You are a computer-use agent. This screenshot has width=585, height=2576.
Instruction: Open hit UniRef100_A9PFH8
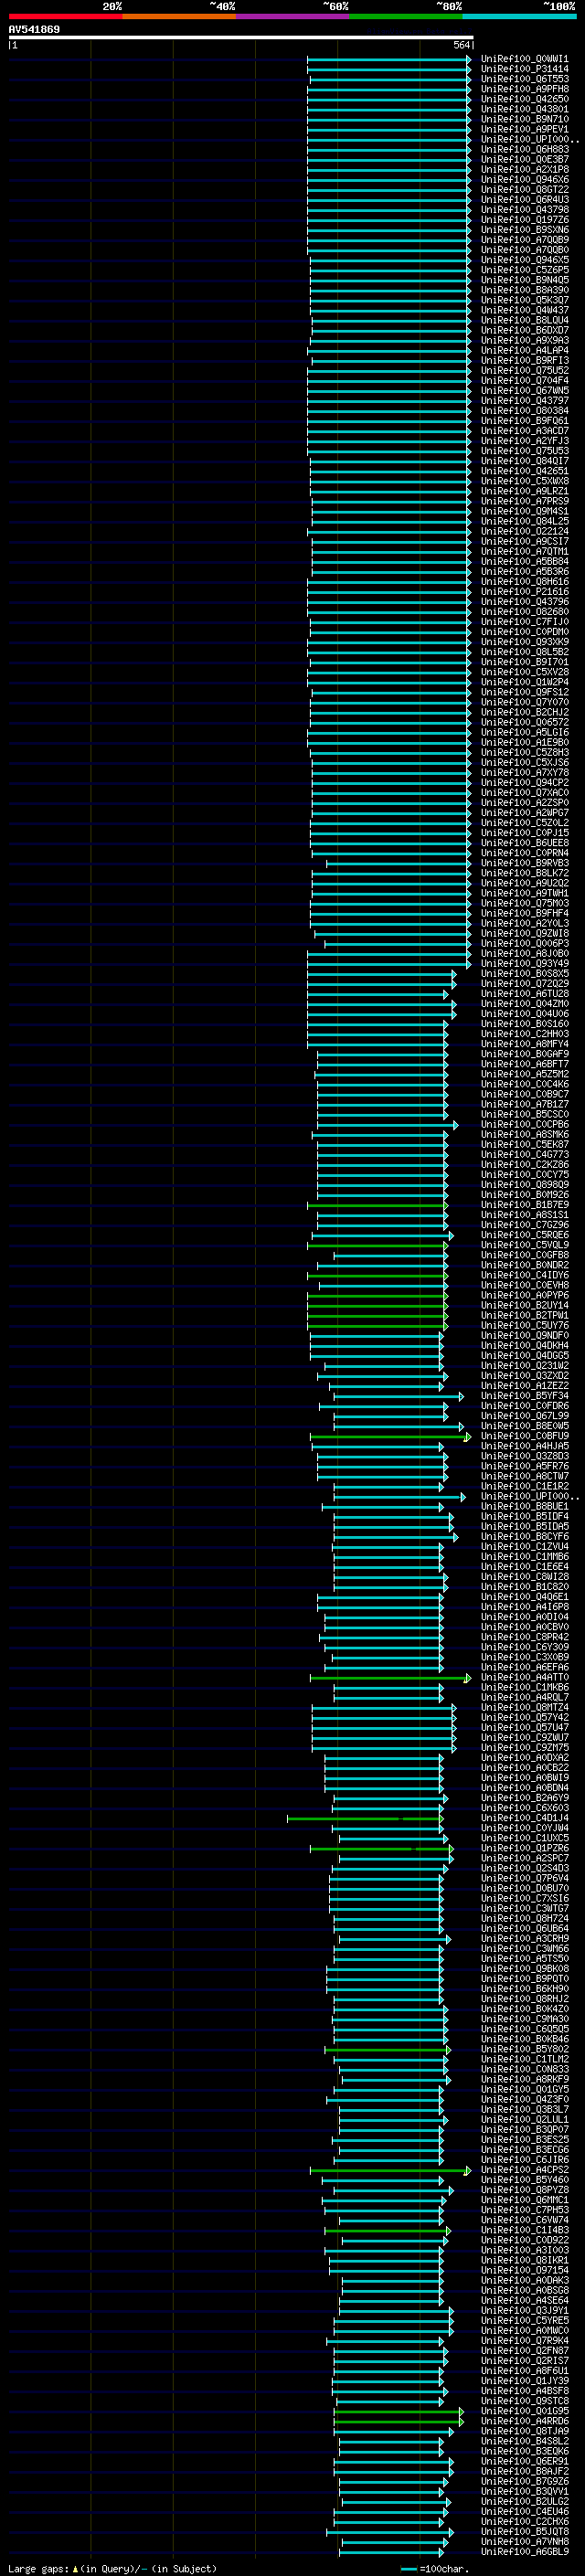[x=524, y=89]
